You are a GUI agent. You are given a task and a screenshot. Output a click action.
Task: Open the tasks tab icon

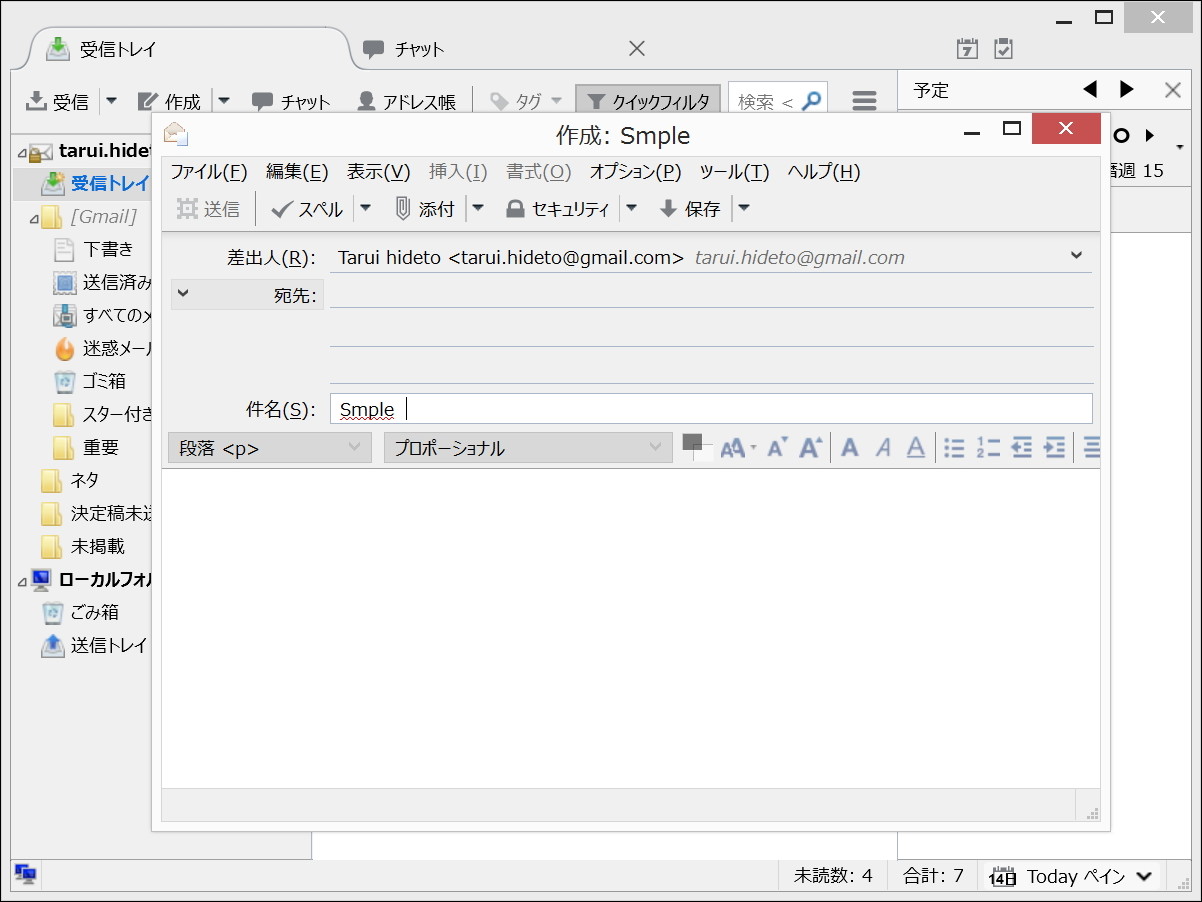(x=1004, y=49)
